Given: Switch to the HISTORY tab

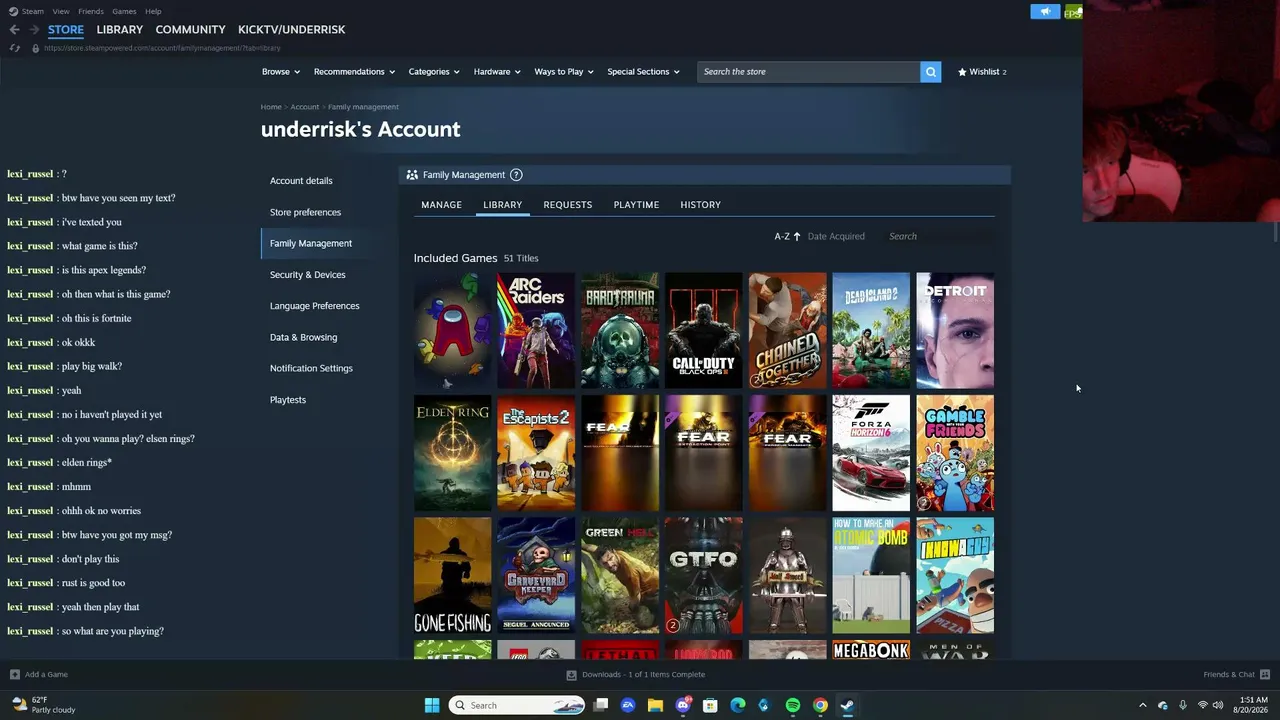Looking at the screenshot, I should coord(700,205).
